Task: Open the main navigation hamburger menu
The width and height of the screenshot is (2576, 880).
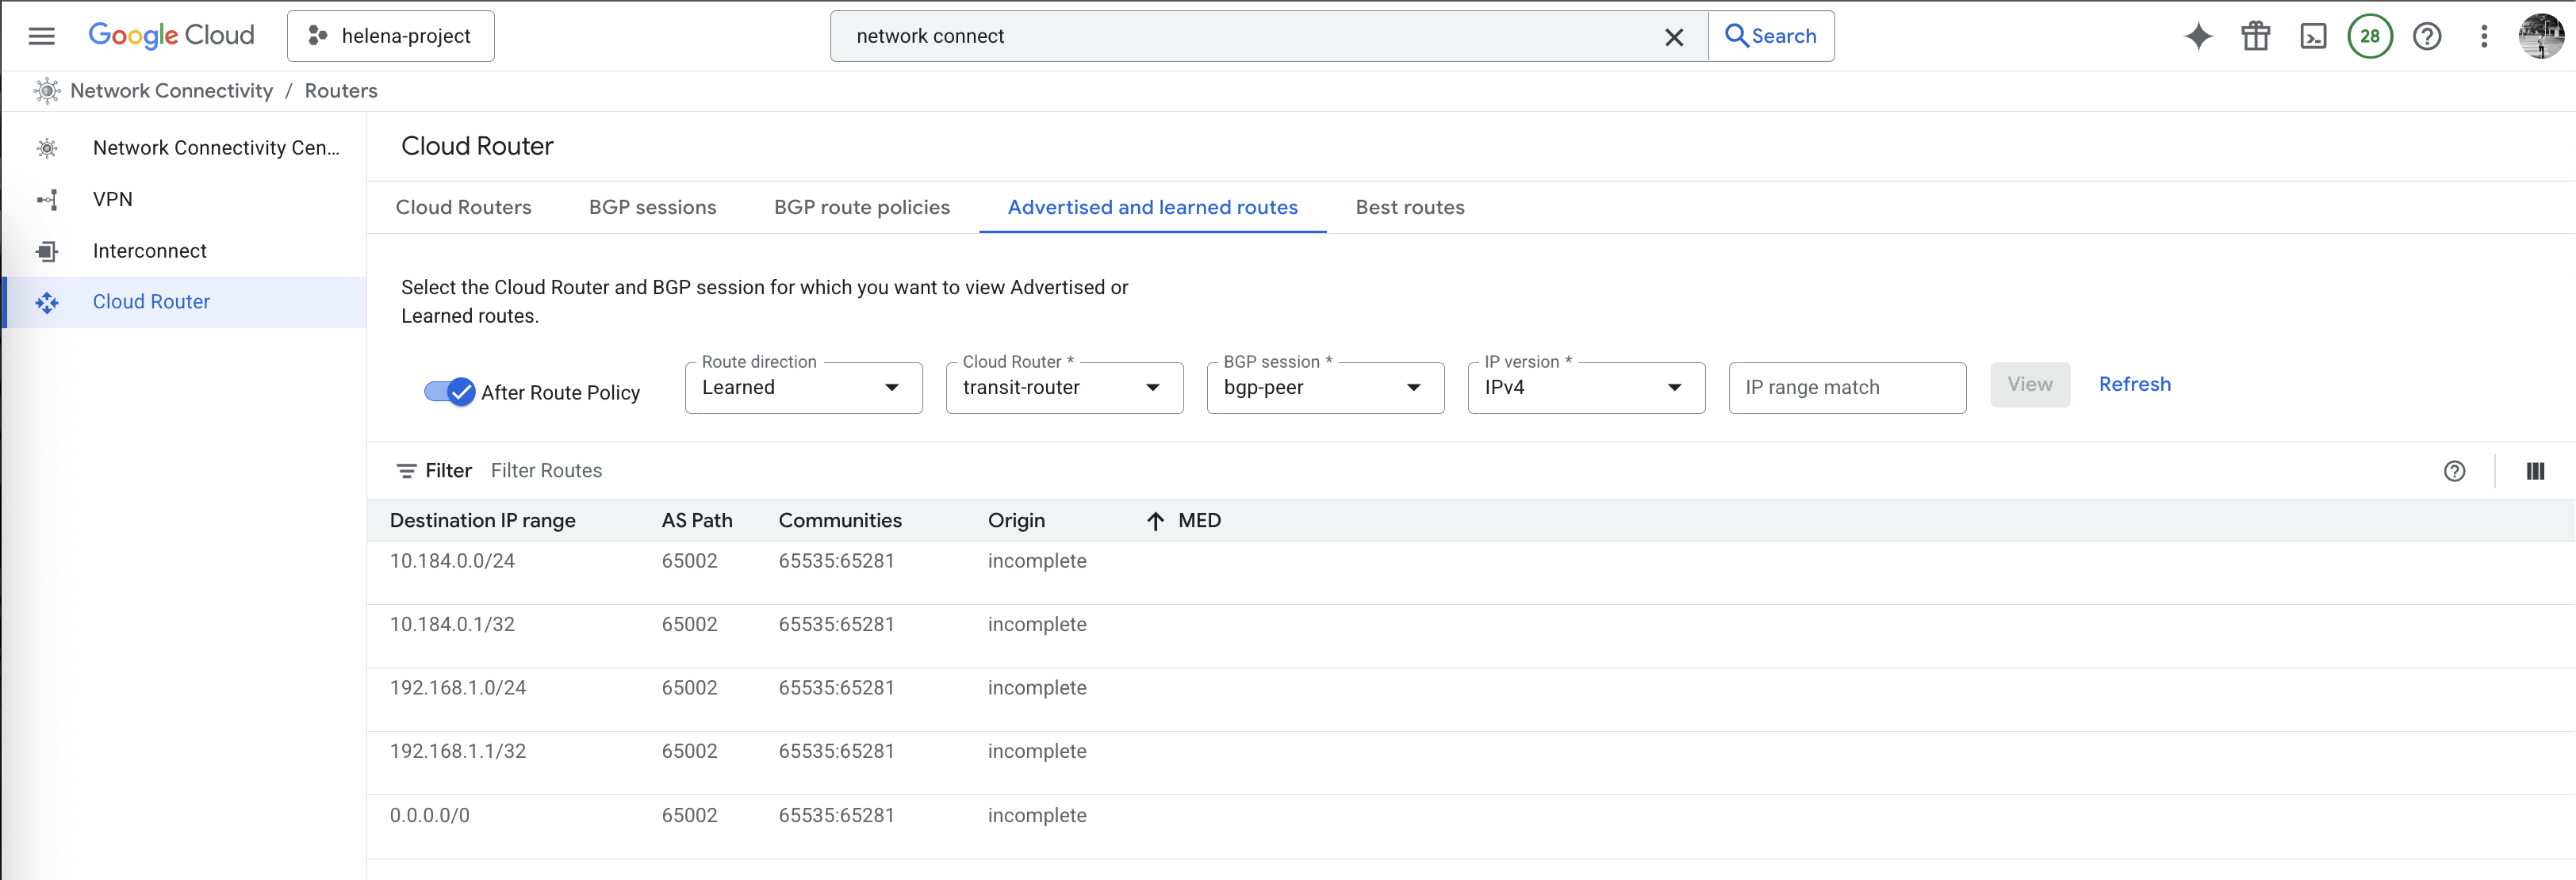Action: (x=41, y=36)
